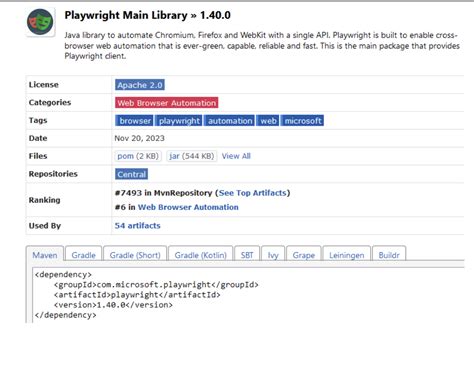Click the #7493 in MvnRepository text
This screenshot has height=368, width=474.
[x=163, y=193]
